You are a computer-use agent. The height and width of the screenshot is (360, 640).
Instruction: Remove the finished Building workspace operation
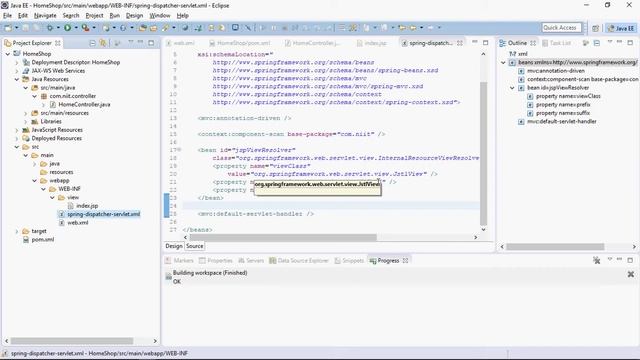click(x=631, y=274)
